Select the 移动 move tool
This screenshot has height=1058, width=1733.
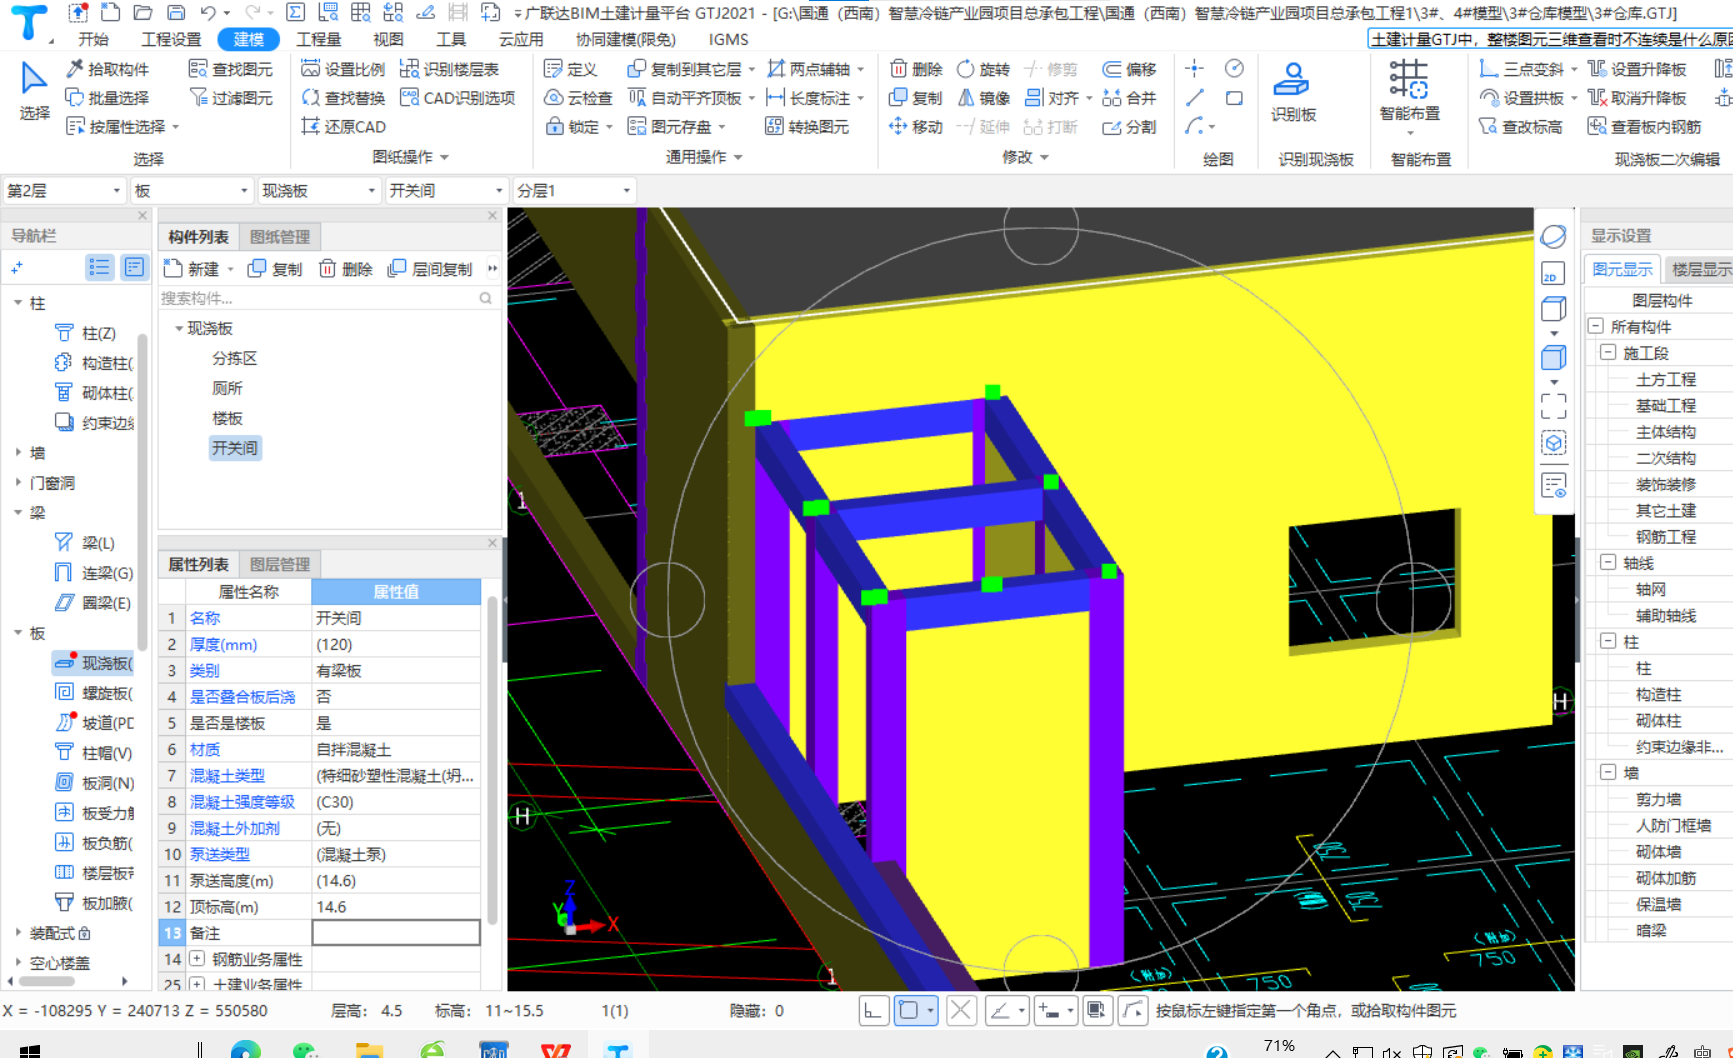916,127
